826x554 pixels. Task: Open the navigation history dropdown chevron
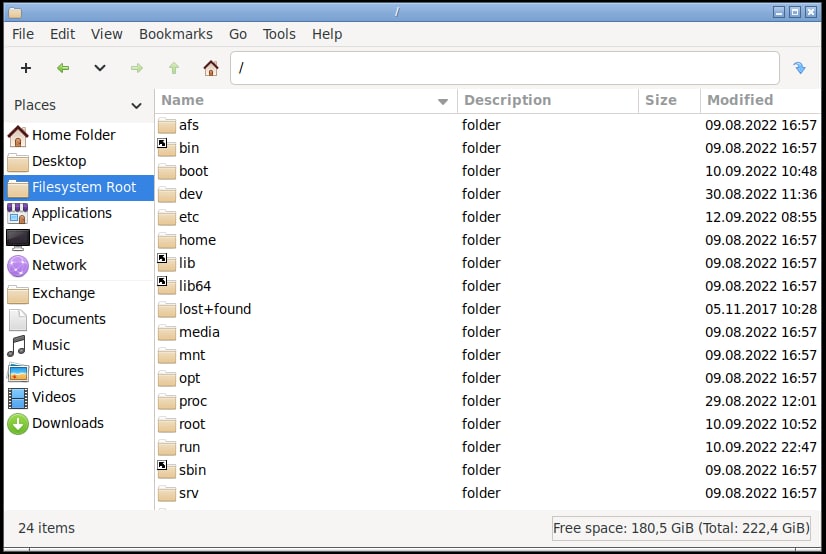tap(100, 68)
